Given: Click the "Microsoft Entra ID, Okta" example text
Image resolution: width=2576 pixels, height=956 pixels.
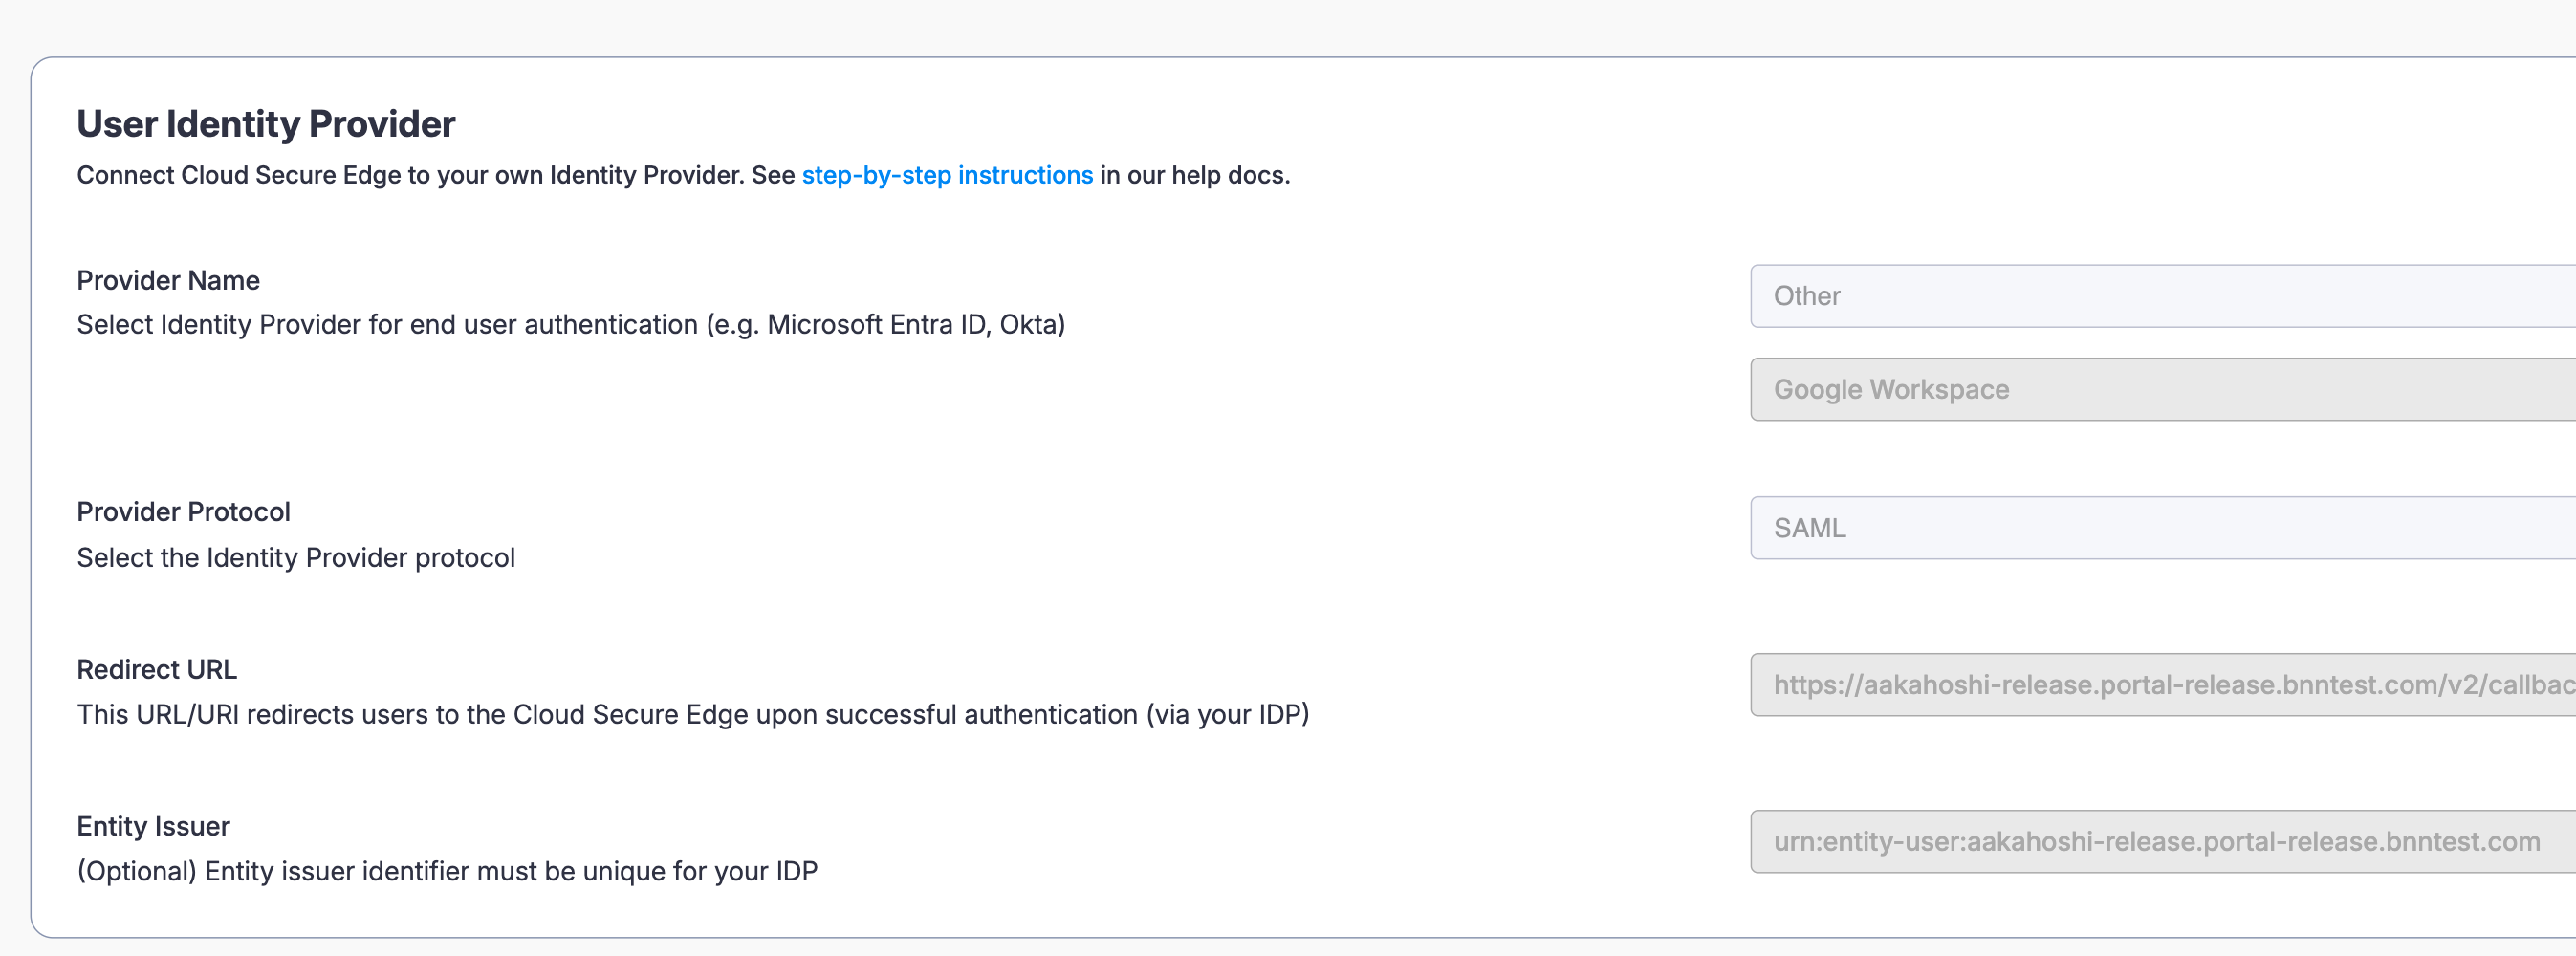Looking at the screenshot, I should pos(915,325).
